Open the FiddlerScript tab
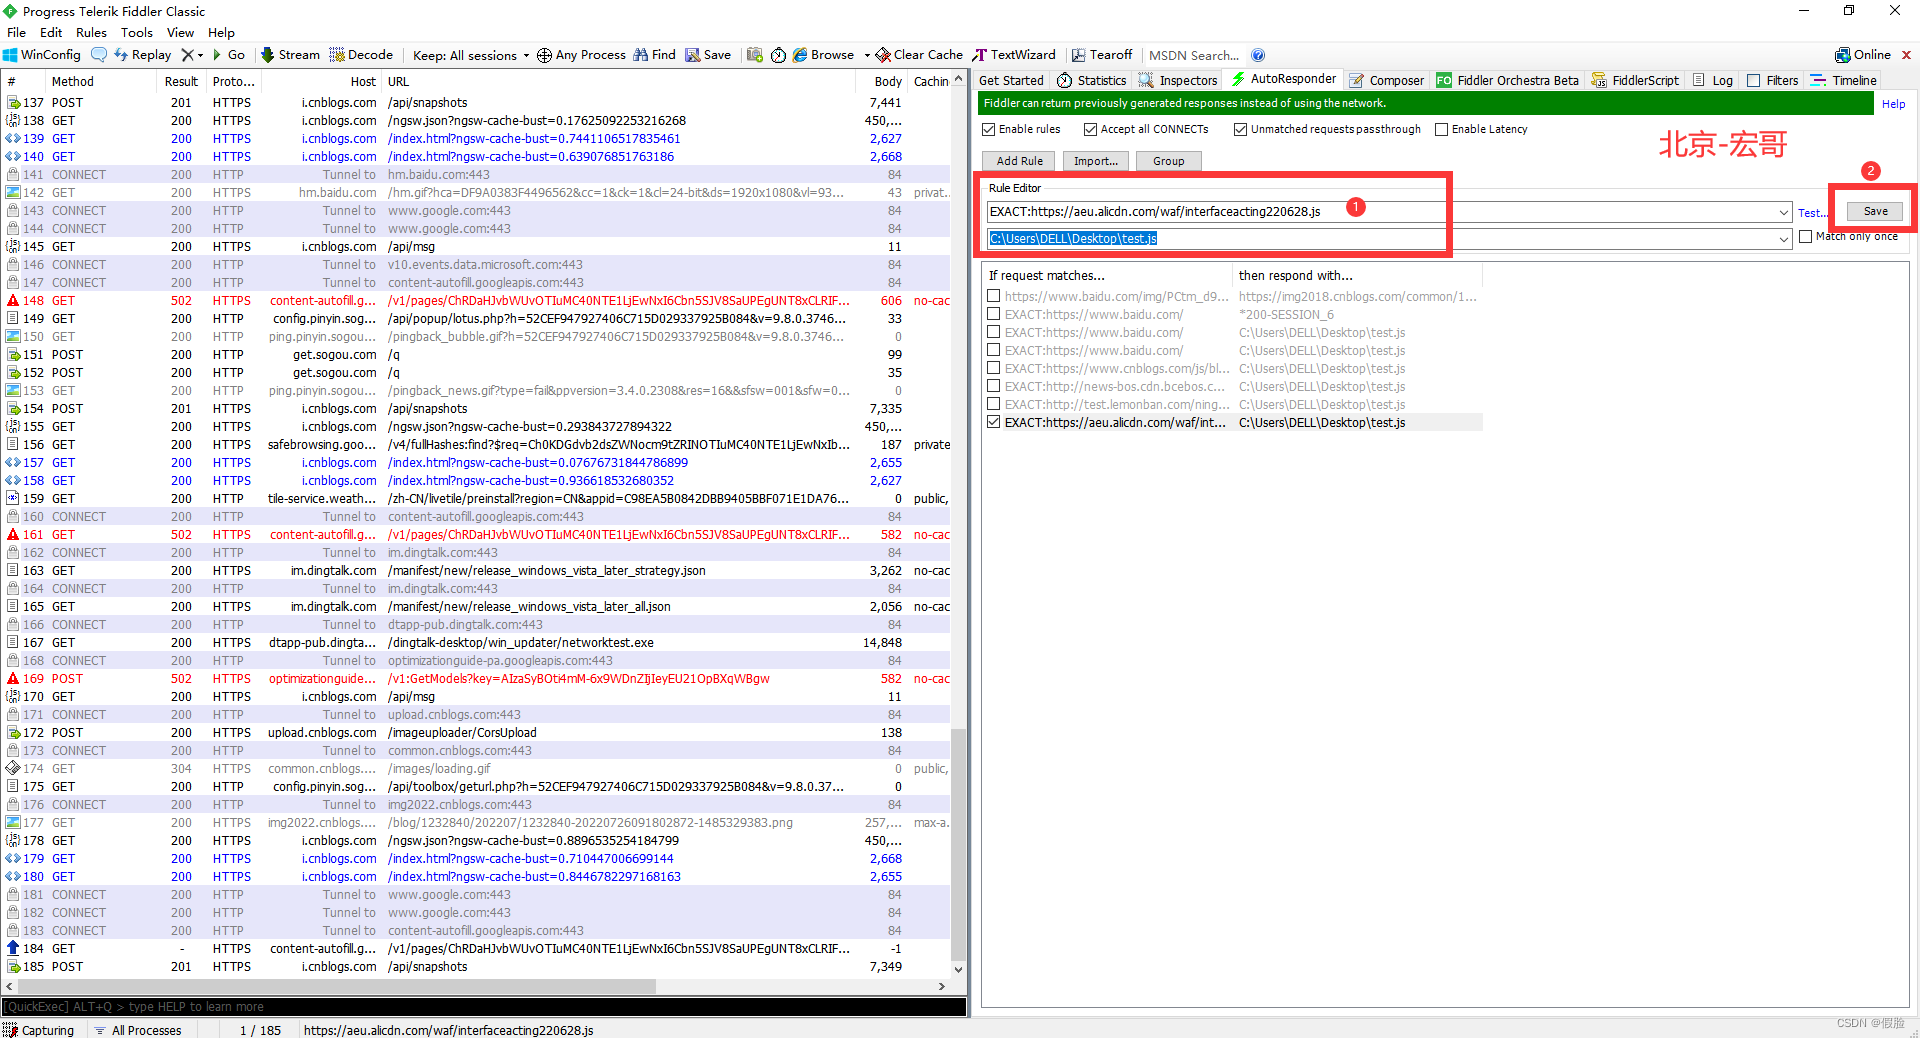 click(x=1635, y=80)
